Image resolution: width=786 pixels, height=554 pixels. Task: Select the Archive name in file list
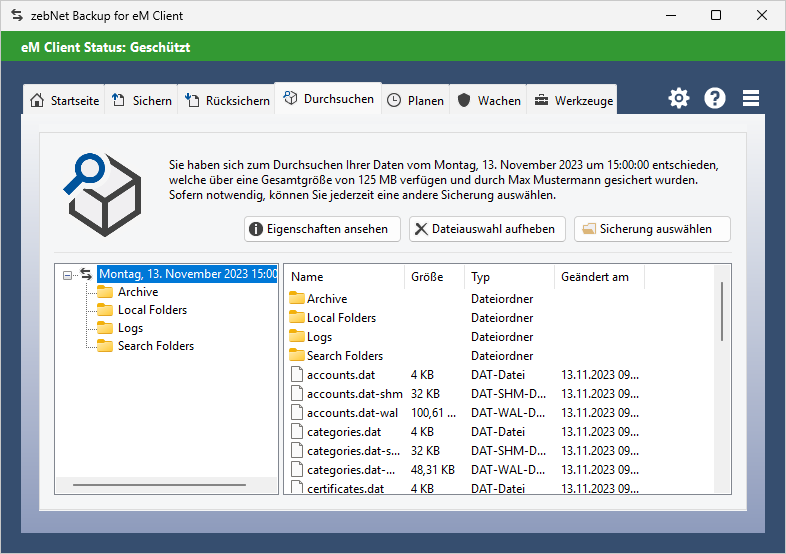point(327,299)
